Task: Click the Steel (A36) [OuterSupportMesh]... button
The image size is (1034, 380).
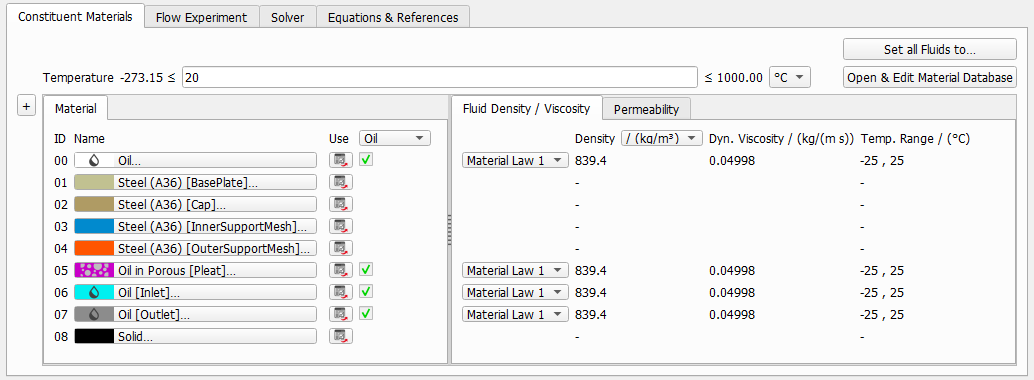Action: 195,249
